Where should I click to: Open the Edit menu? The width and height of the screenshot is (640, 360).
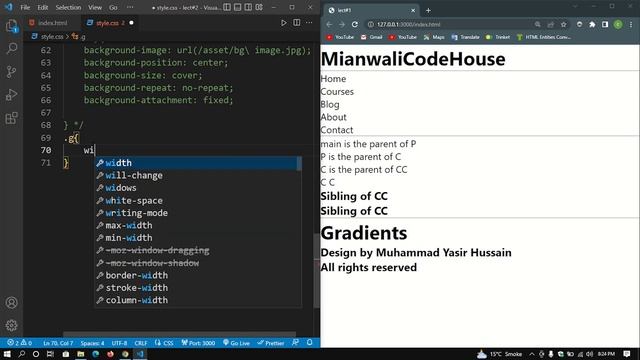click(42, 7)
